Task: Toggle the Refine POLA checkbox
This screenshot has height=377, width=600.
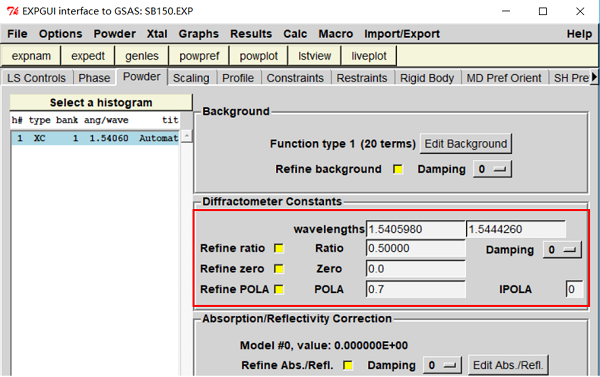Action: [x=279, y=289]
